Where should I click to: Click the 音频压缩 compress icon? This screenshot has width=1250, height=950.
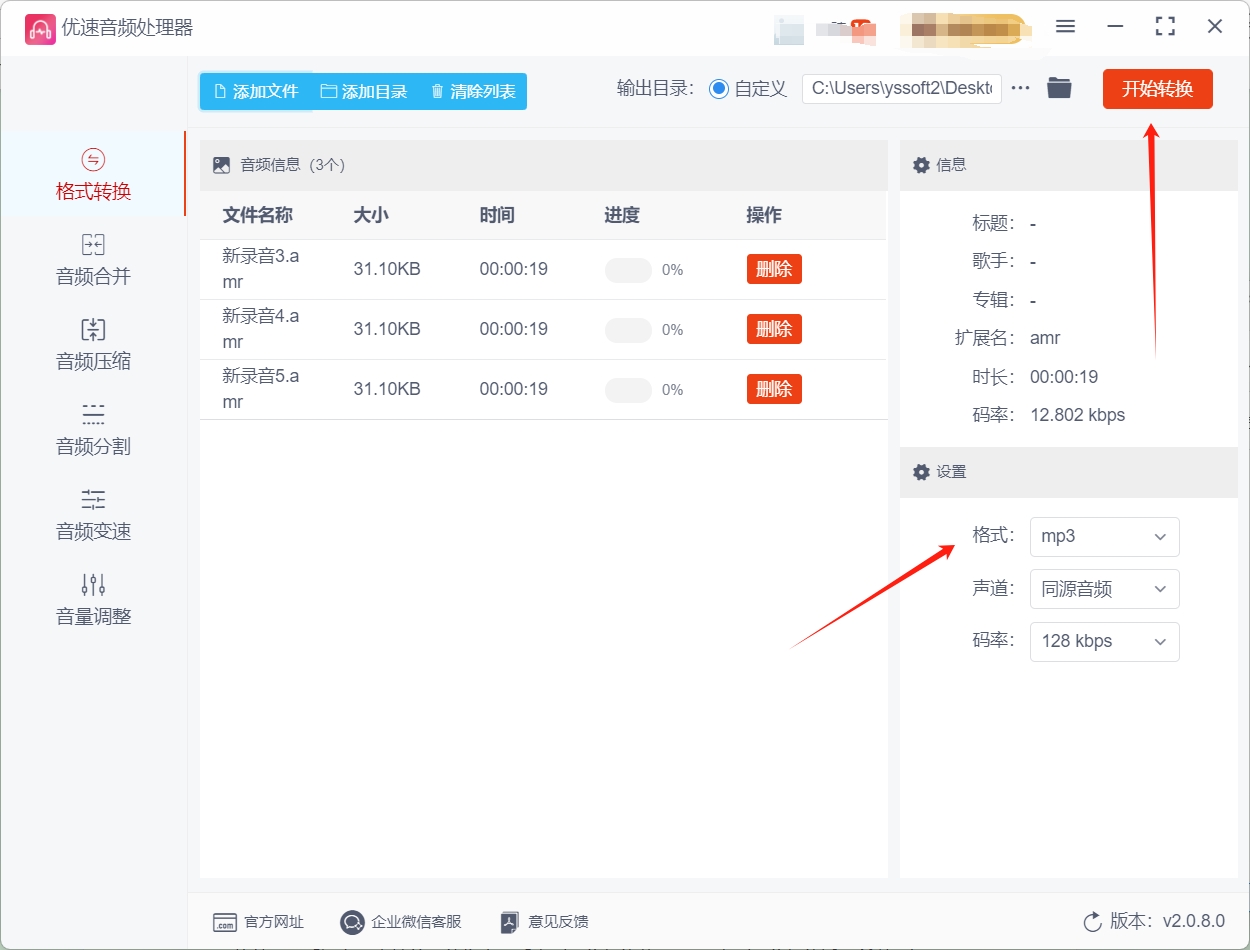93,330
